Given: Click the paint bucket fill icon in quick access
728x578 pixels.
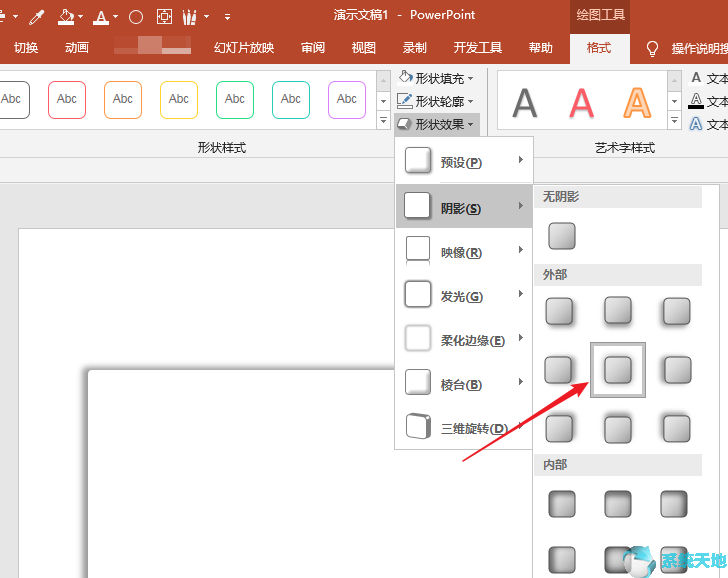Looking at the screenshot, I should pos(65,17).
